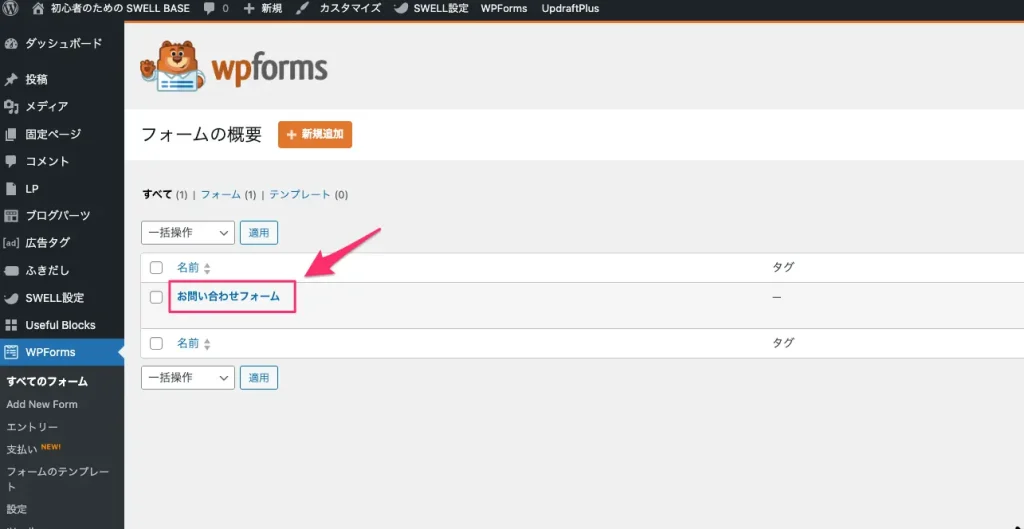Click the フォームの概要 page heading

201,135
